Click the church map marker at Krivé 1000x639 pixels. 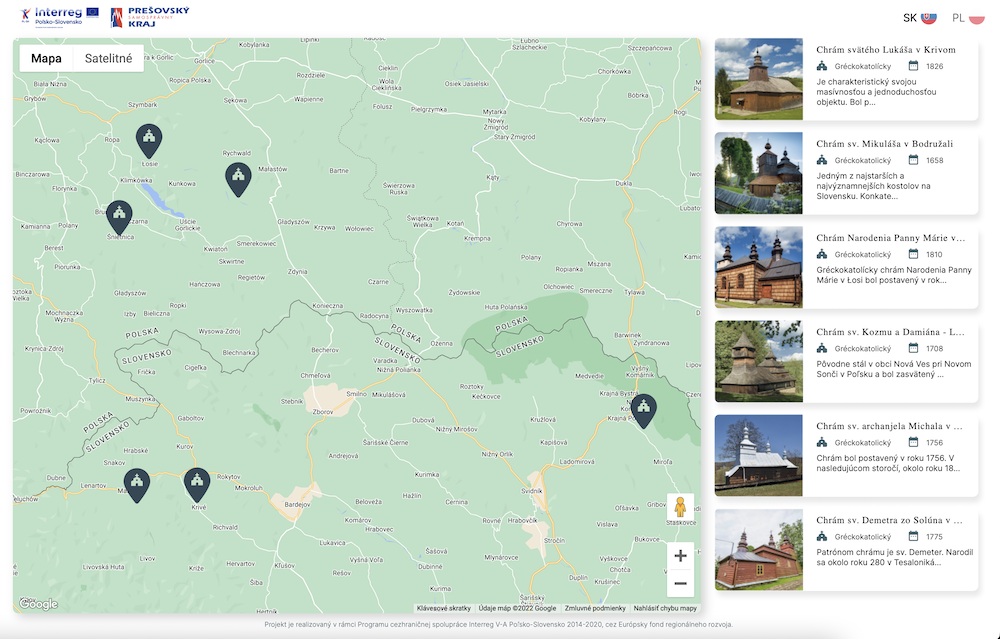[x=197, y=485]
